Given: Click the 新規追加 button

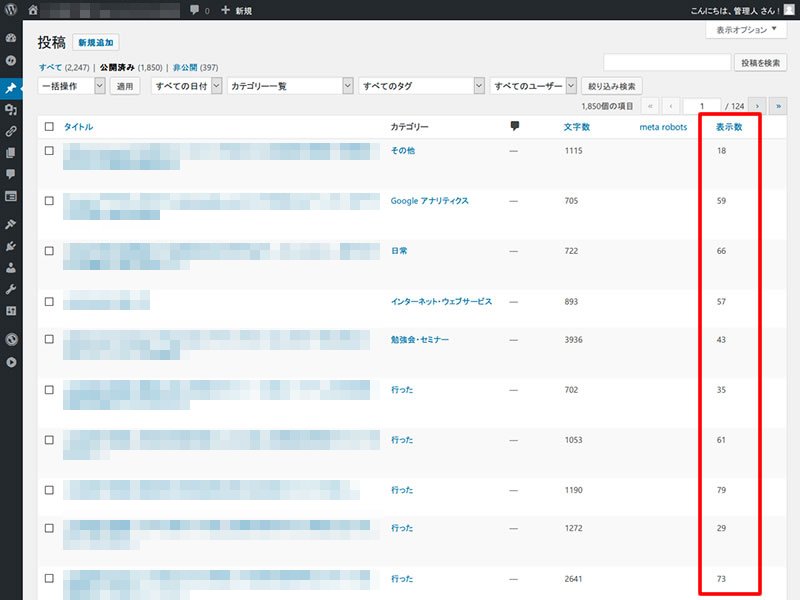Looking at the screenshot, I should (96, 42).
